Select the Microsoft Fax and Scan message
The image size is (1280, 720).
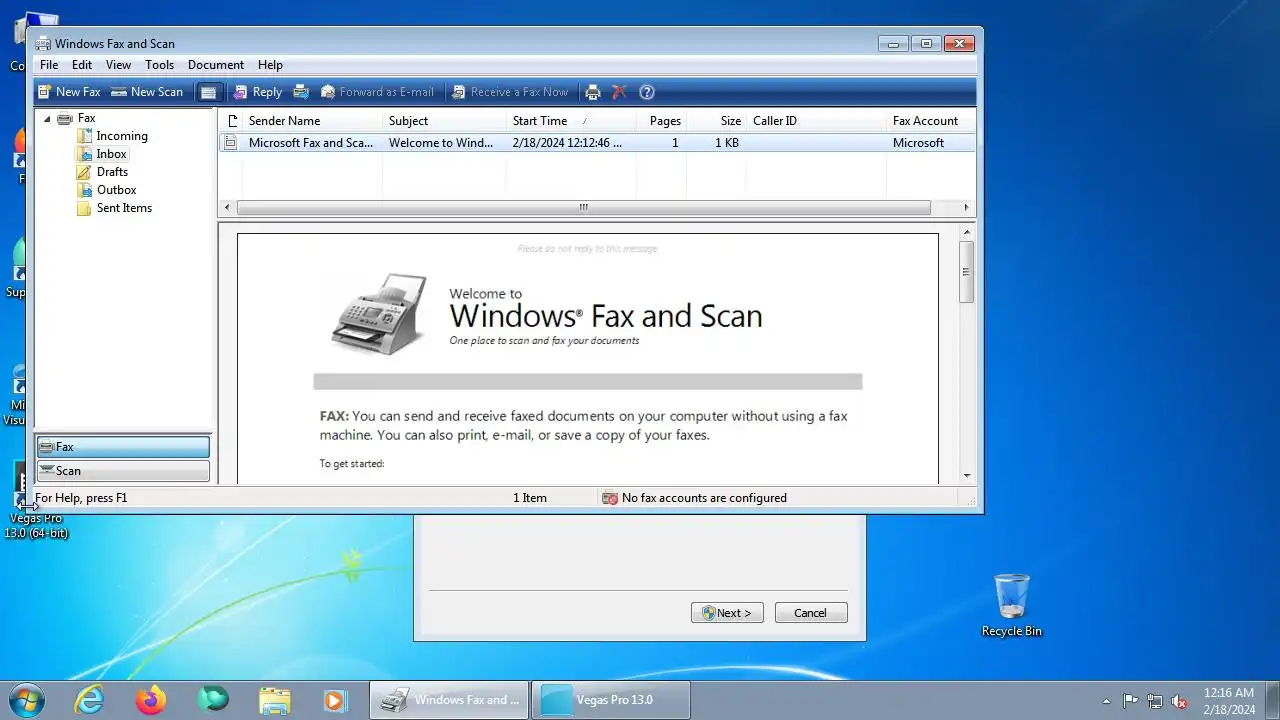596,143
